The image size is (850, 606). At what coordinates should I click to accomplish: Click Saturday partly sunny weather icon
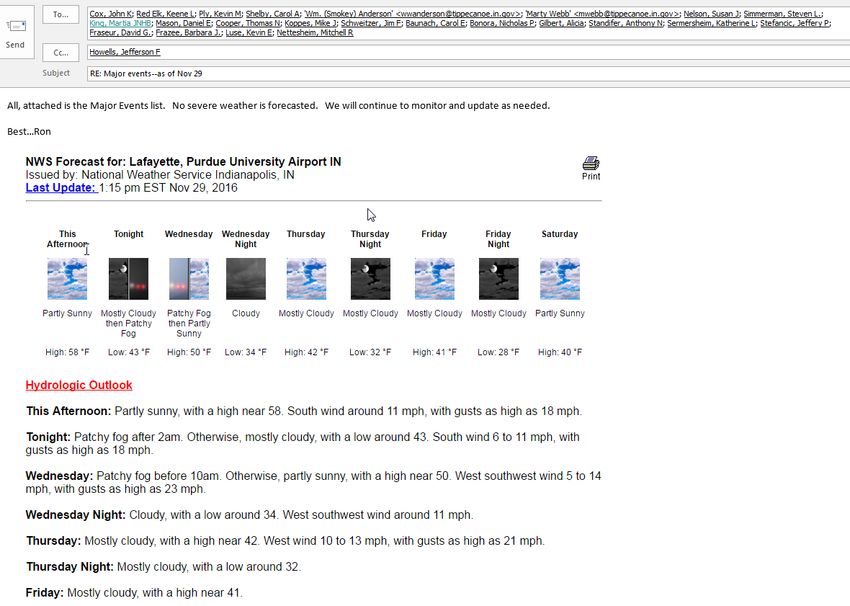pyautogui.click(x=559, y=279)
